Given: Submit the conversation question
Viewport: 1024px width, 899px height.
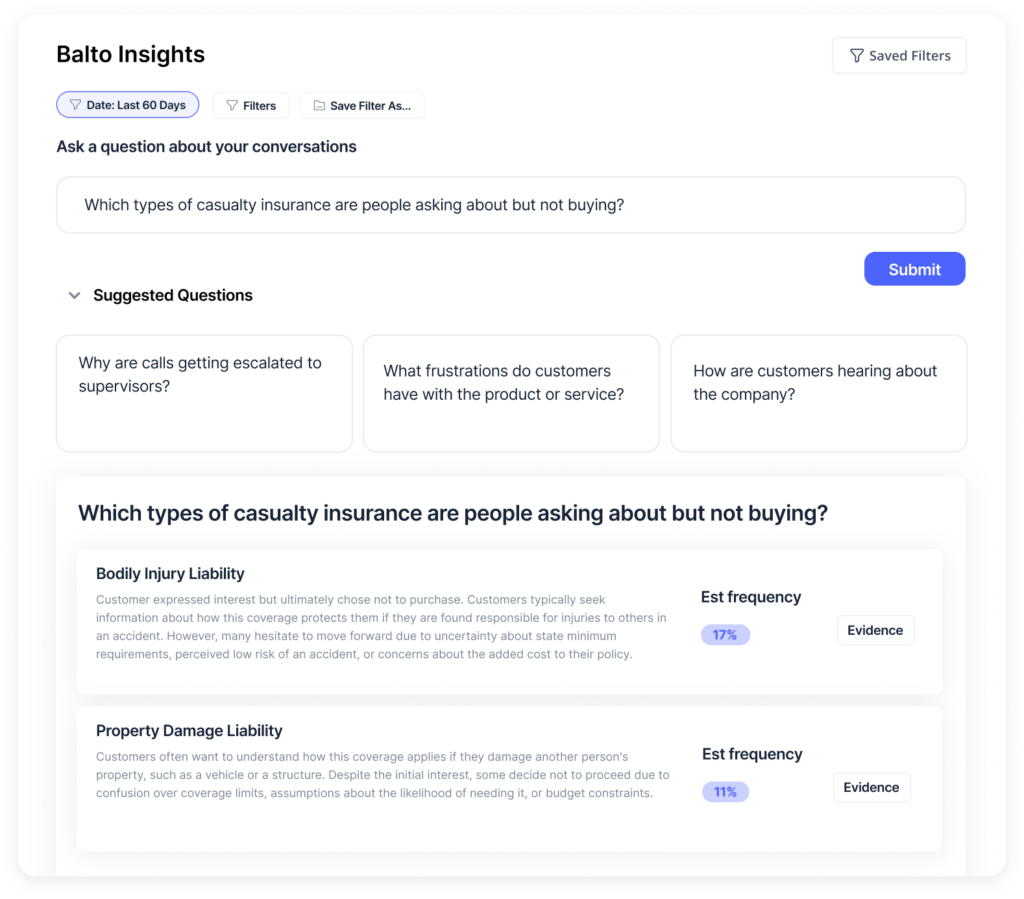Looking at the screenshot, I should pyautogui.click(x=914, y=269).
